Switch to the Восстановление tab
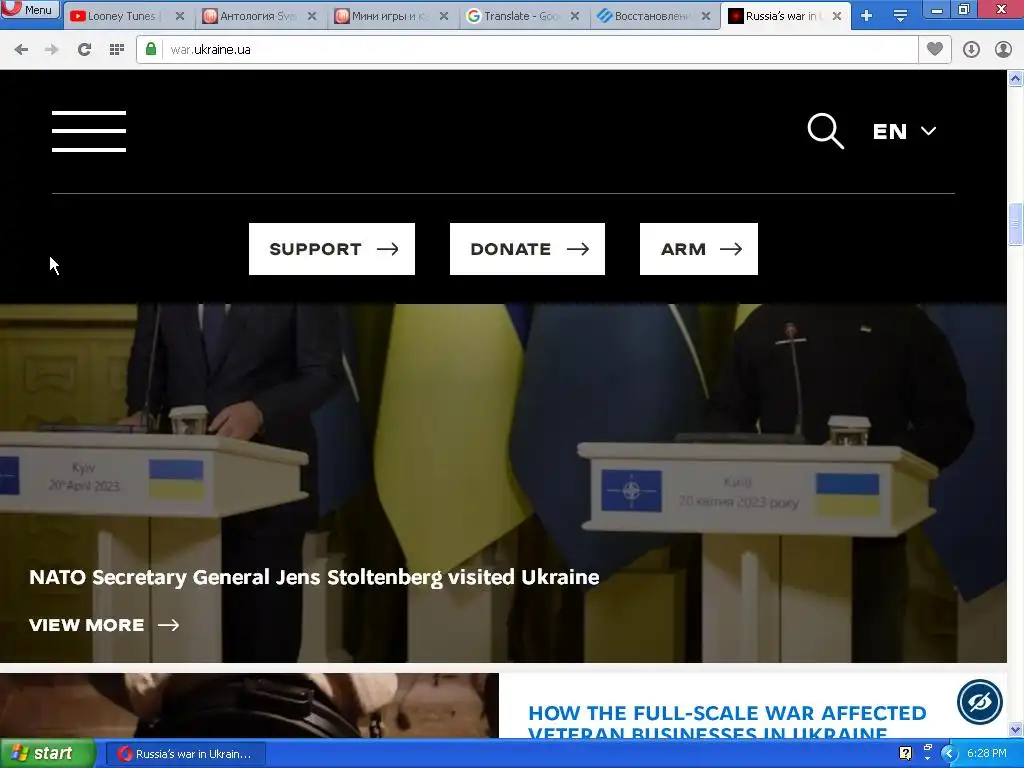The width and height of the screenshot is (1024, 768). (653, 16)
